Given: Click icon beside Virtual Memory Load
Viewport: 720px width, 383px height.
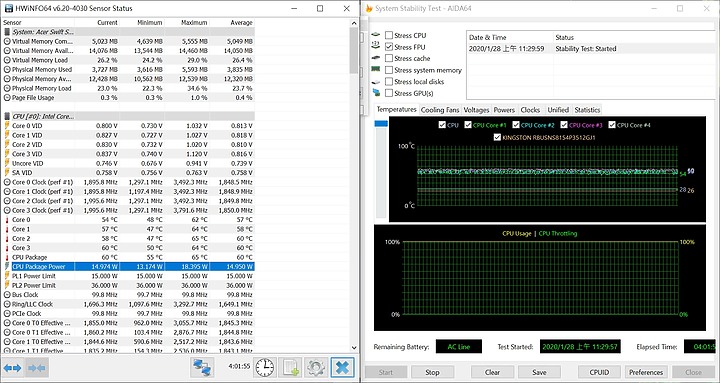Looking at the screenshot, I should [x=7, y=60].
